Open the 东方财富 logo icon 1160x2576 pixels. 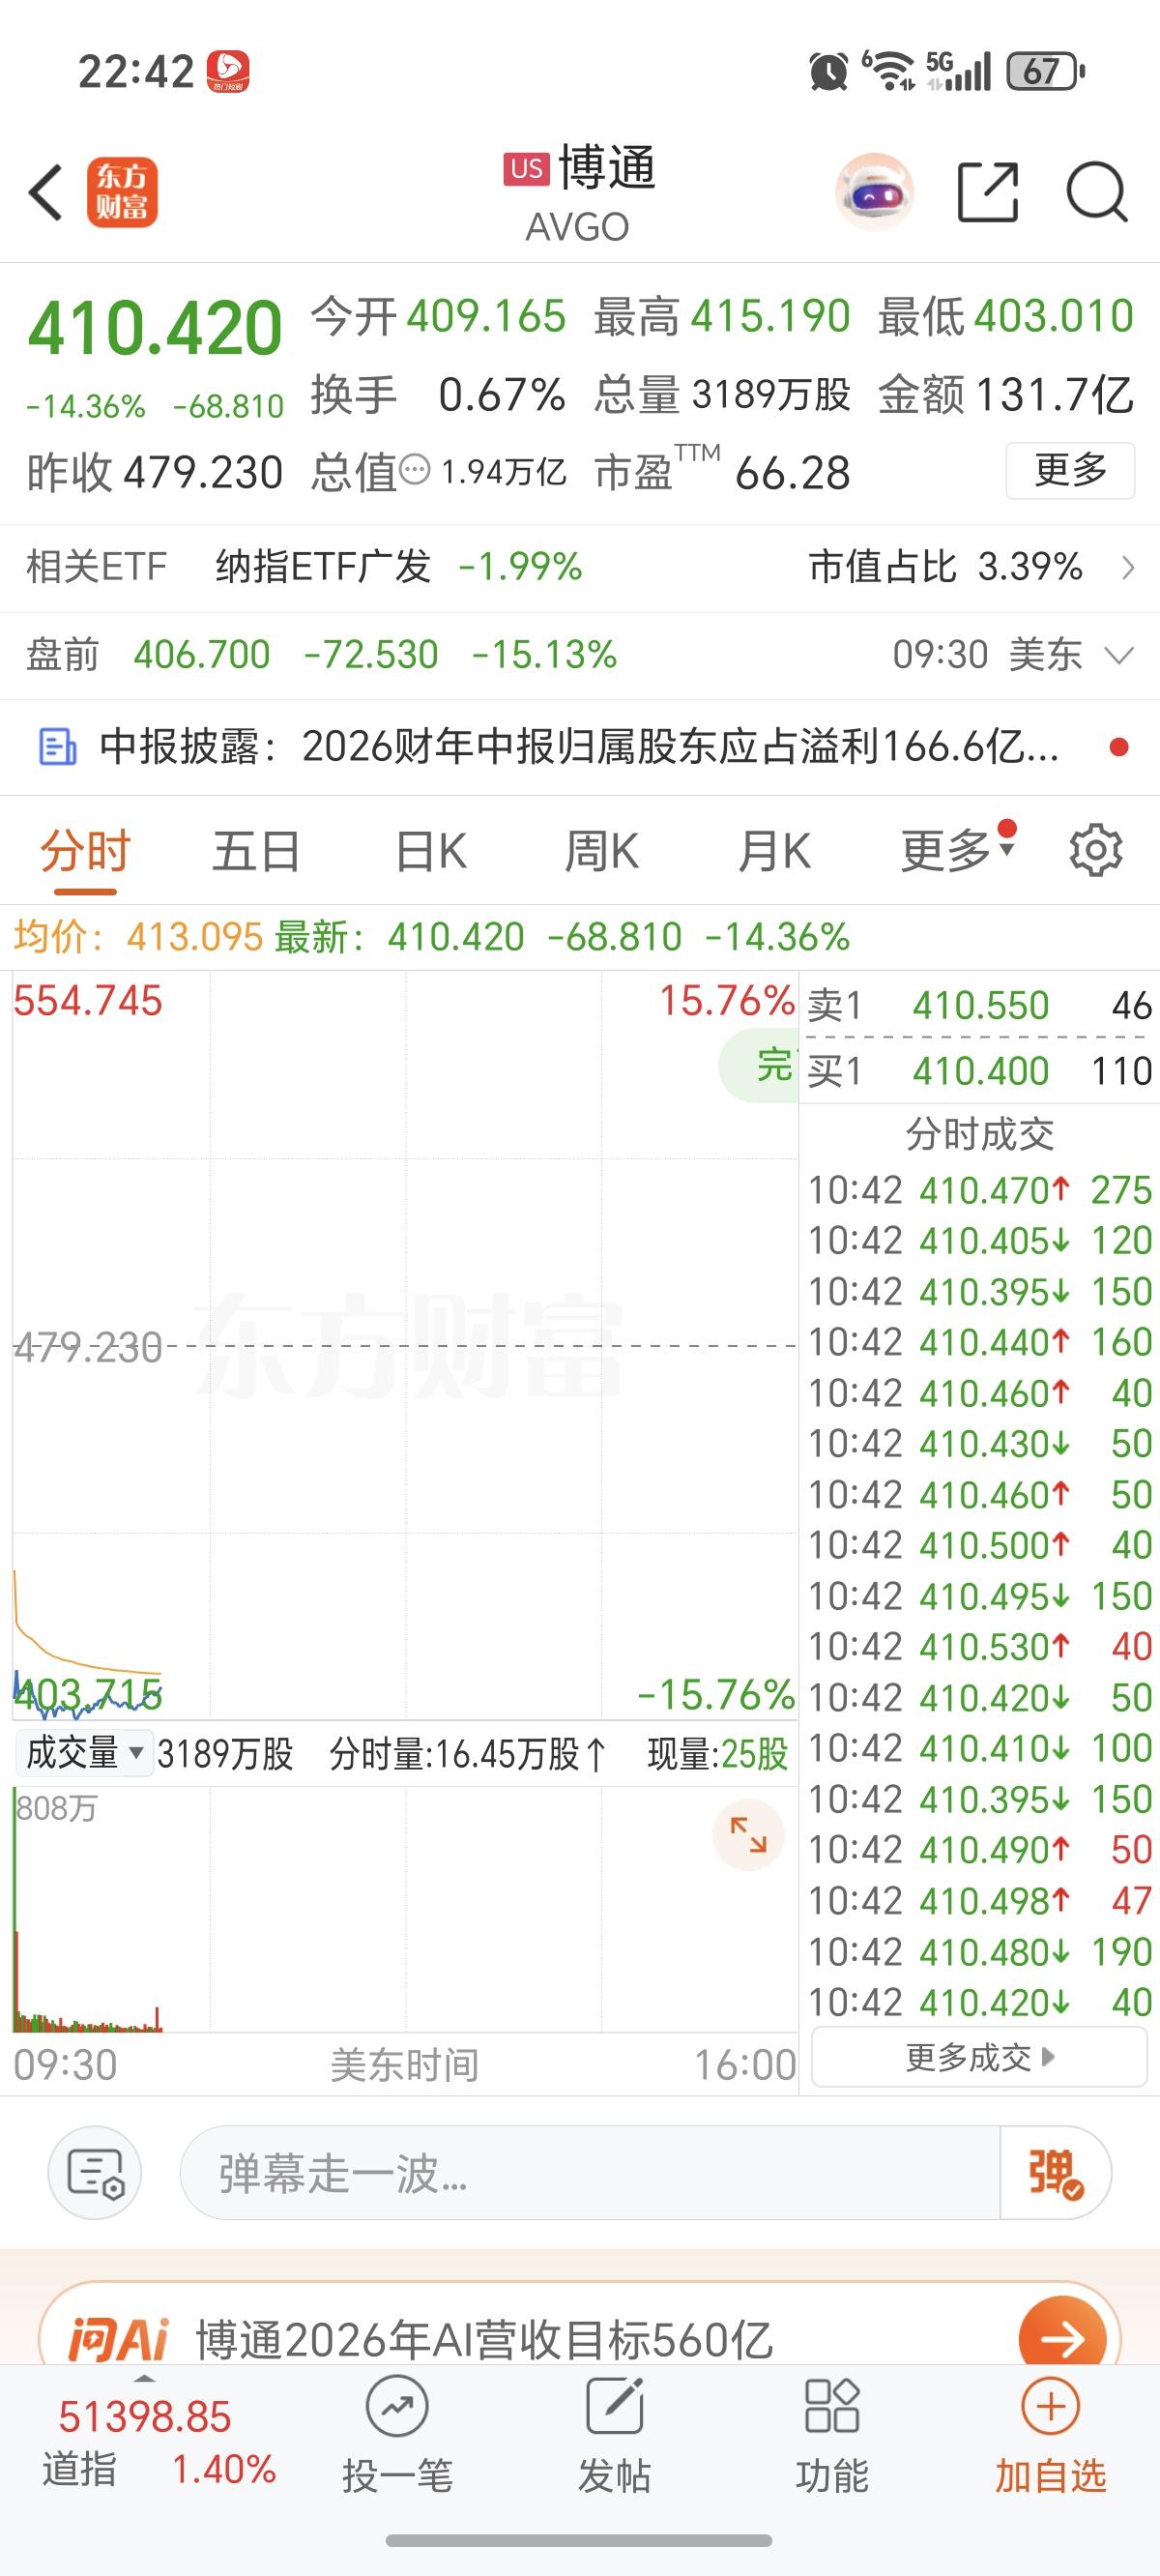[x=122, y=192]
